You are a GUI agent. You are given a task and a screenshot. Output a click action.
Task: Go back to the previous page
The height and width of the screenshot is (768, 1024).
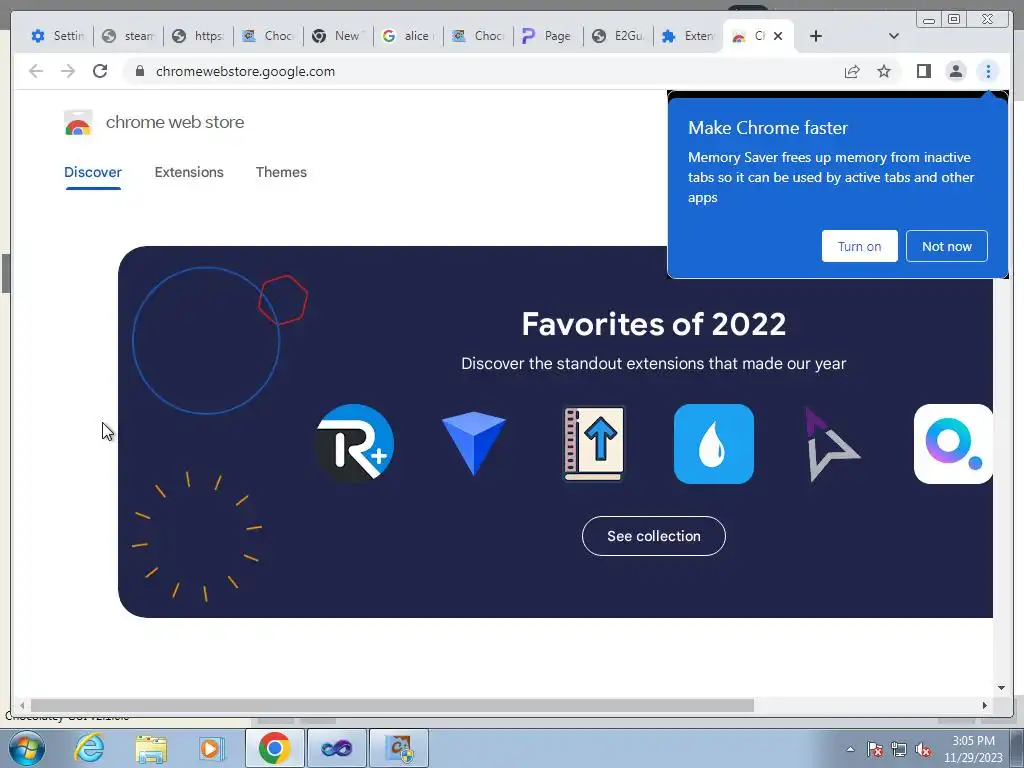point(36,71)
